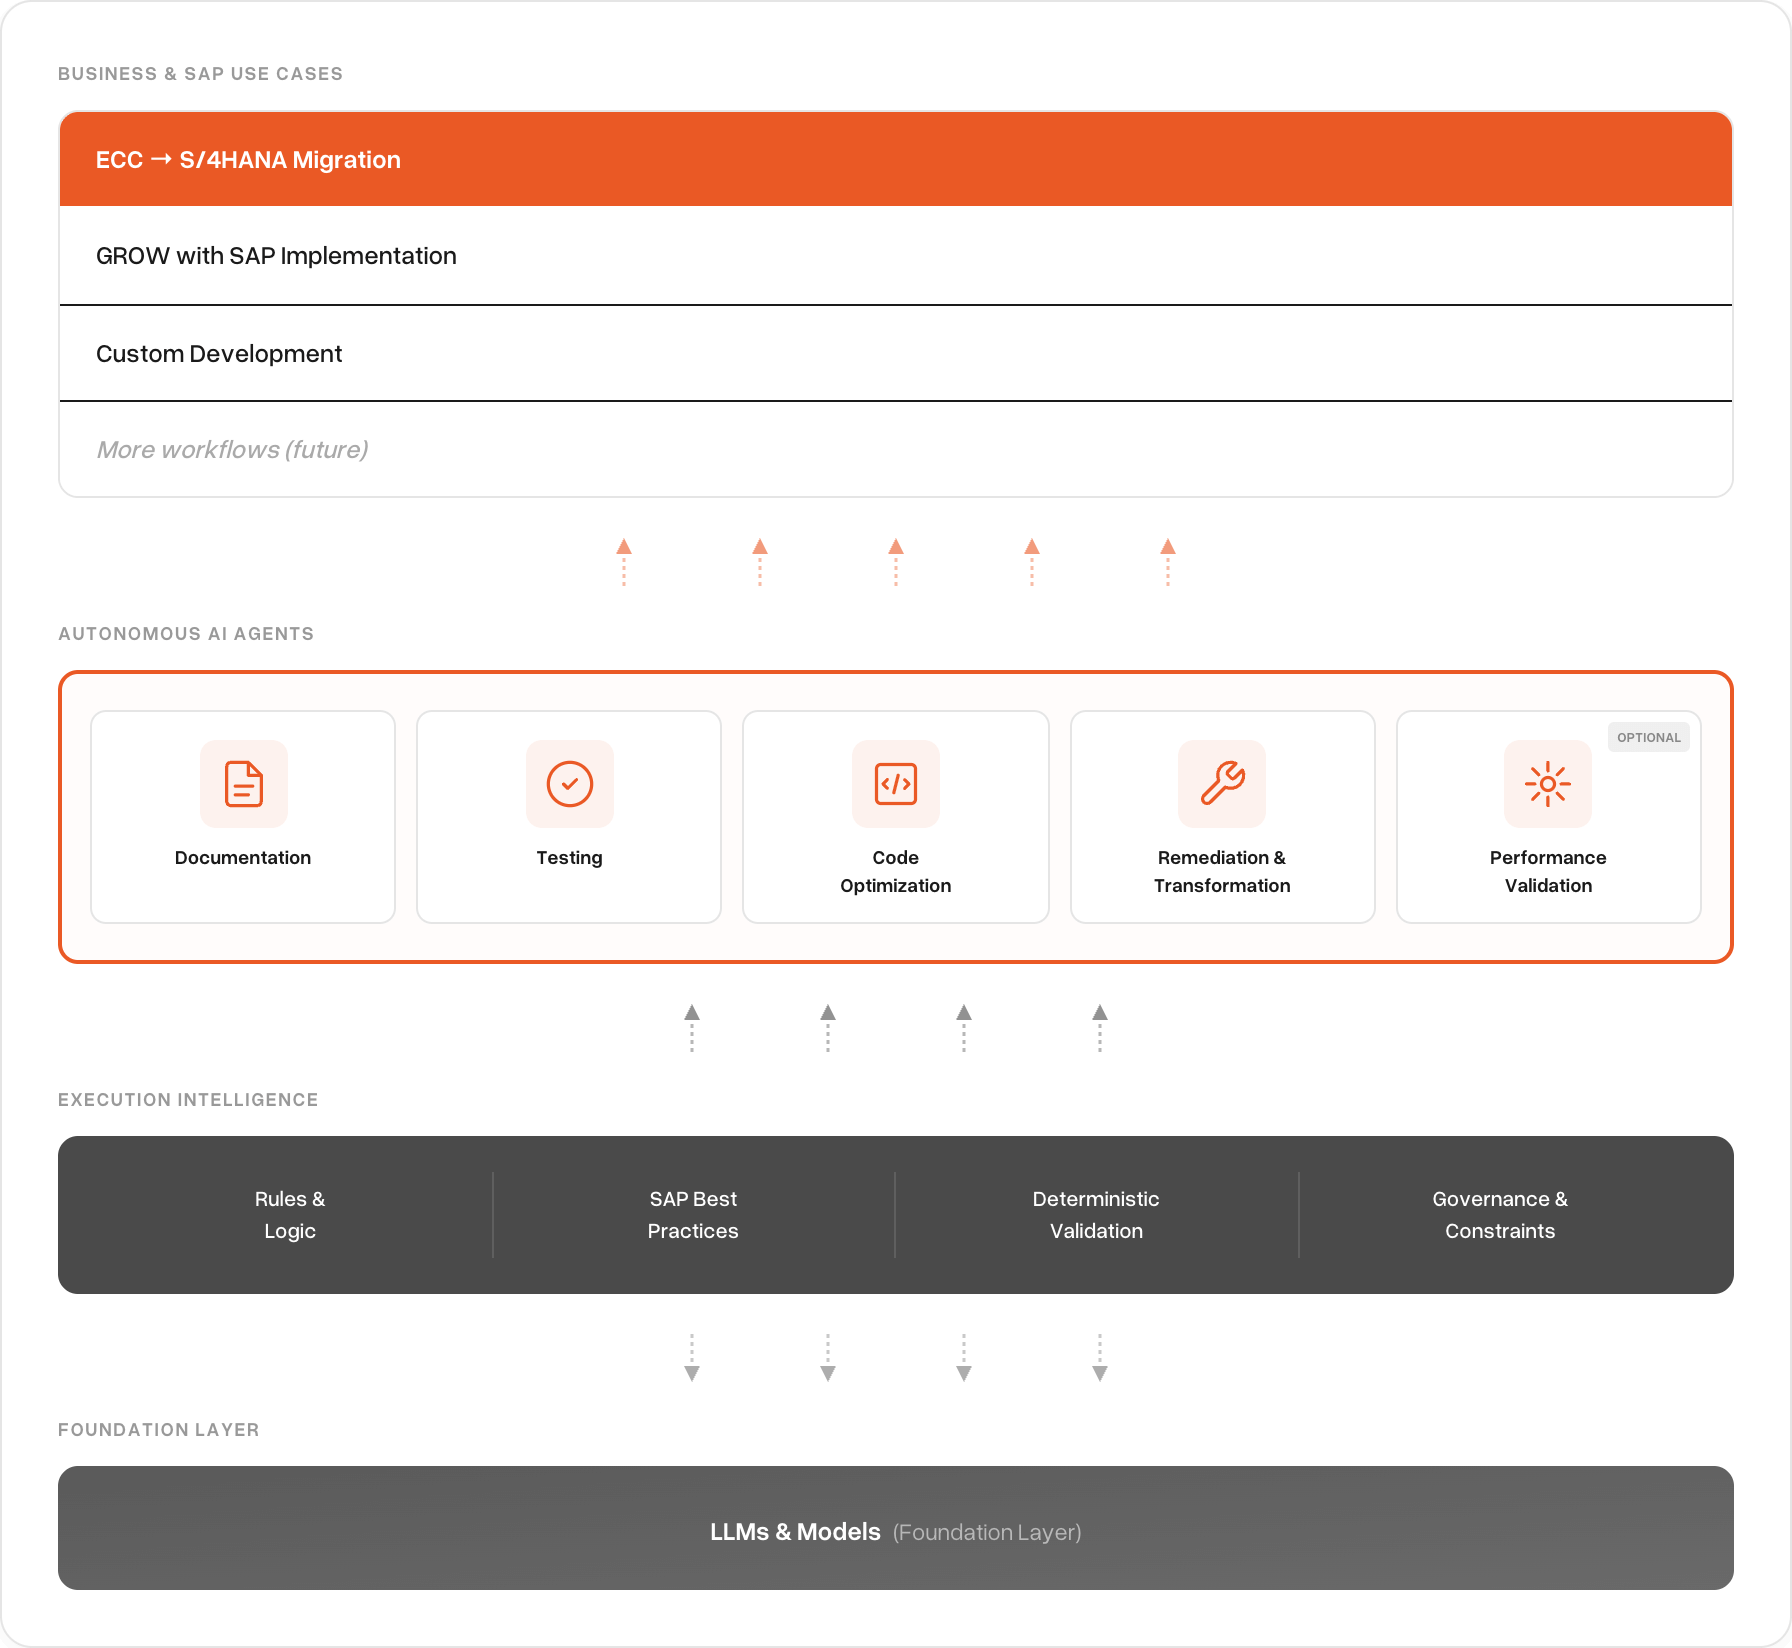Click the Deterministic Validation segment

coord(1096,1215)
